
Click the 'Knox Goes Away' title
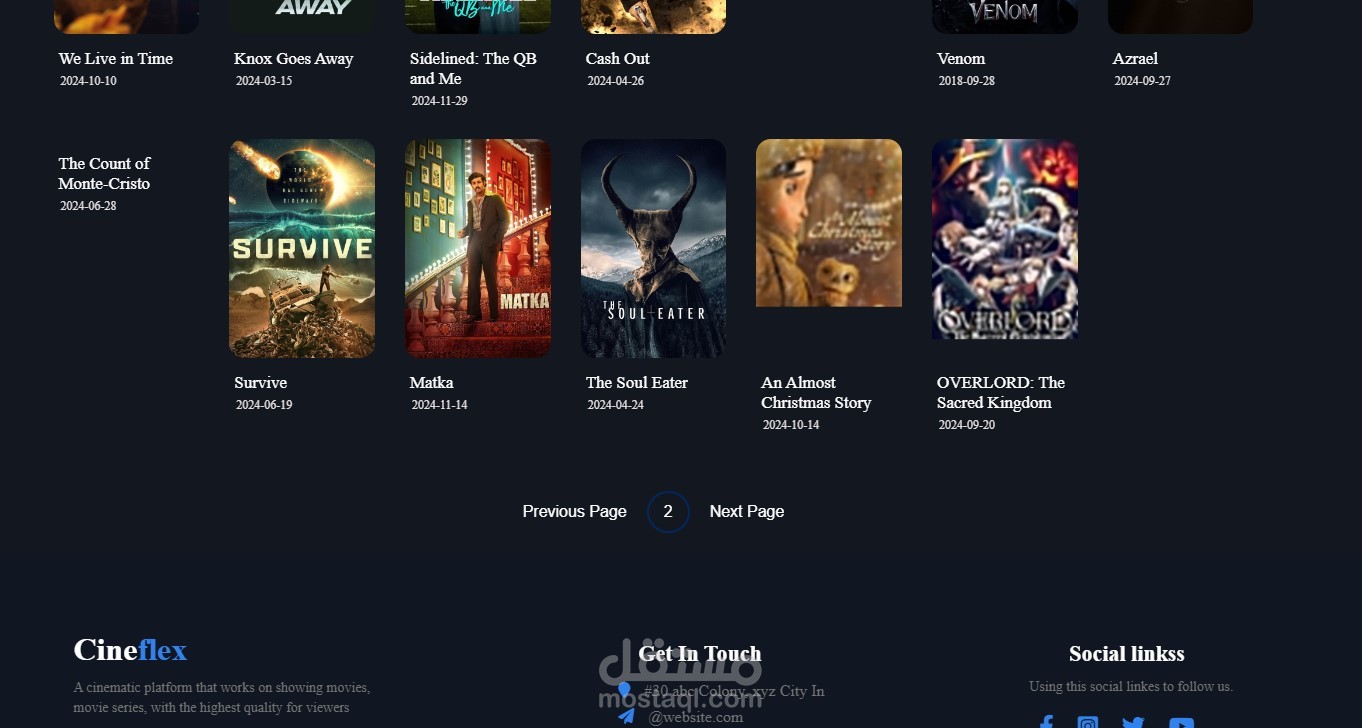click(x=294, y=59)
